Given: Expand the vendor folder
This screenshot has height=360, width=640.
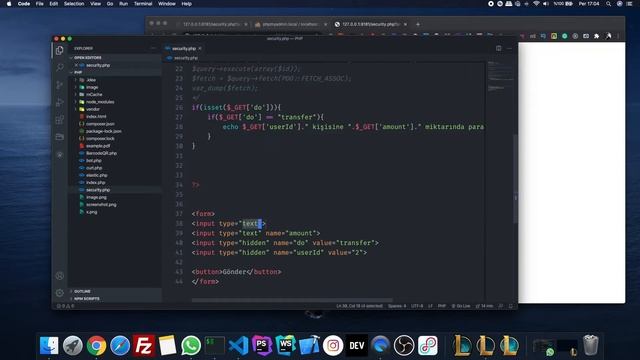Looking at the screenshot, I should point(93,109).
